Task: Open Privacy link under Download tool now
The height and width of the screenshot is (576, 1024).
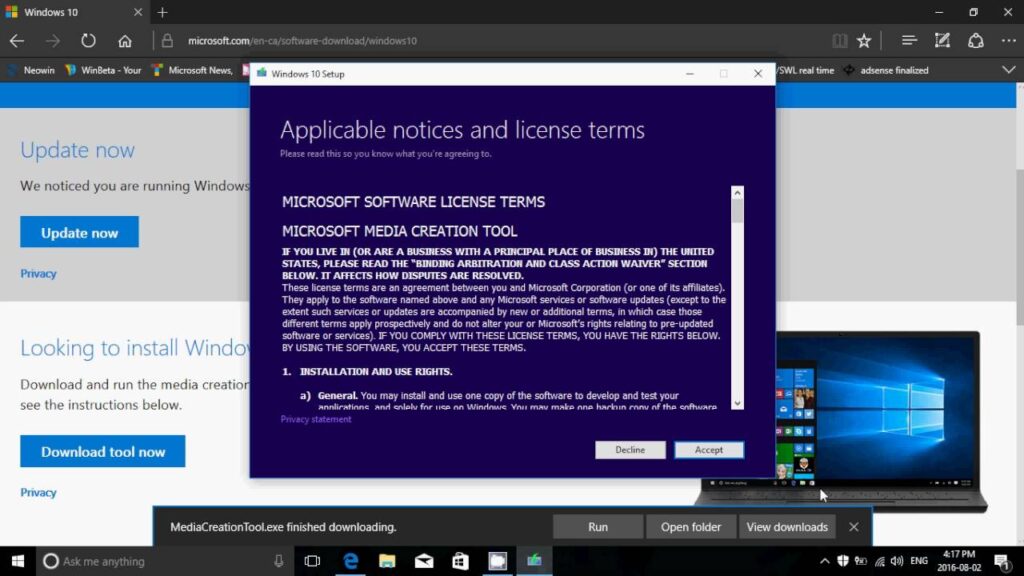Action: (39, 492)
